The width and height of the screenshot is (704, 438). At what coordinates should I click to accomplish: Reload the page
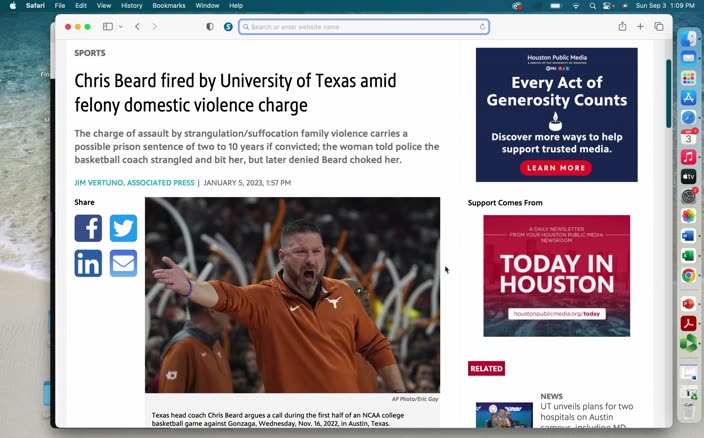tap(483, 27)
